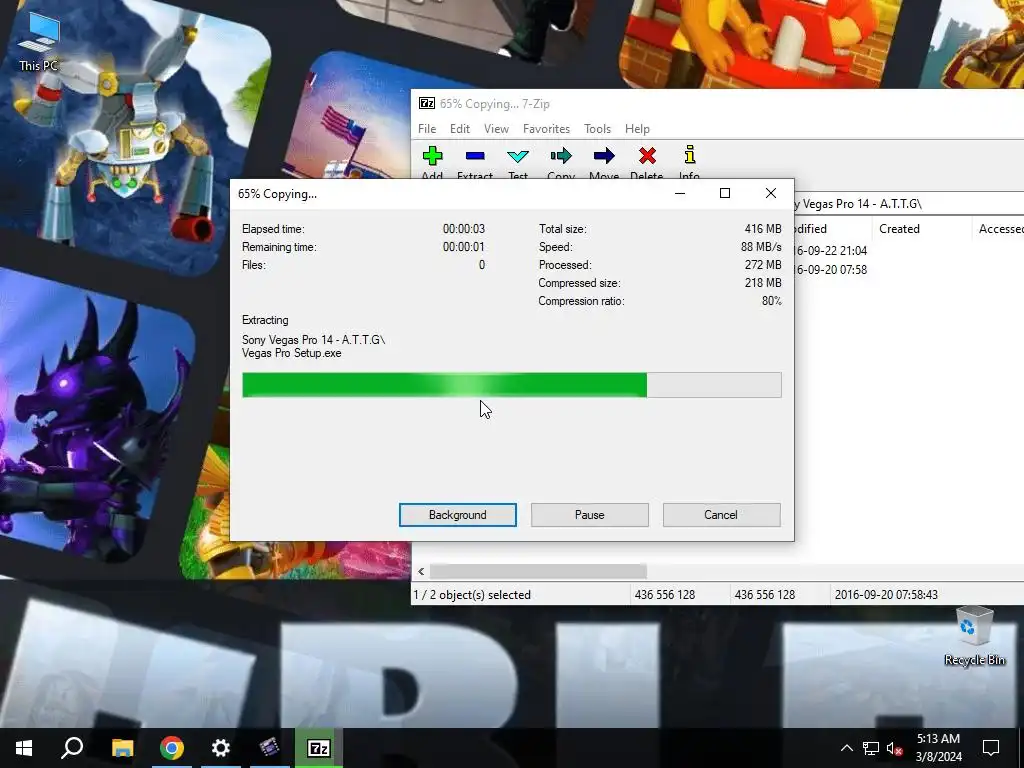Click the scrollbar left arrow in 7-Zip
This screenshot has height=768, width=1024.
(x=421, y=571)
